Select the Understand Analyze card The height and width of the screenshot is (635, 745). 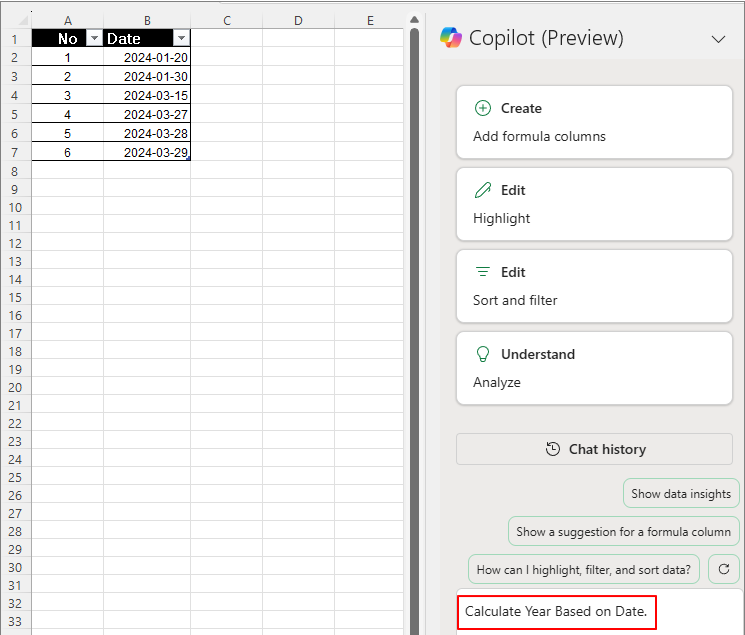[x=594, y=368]
